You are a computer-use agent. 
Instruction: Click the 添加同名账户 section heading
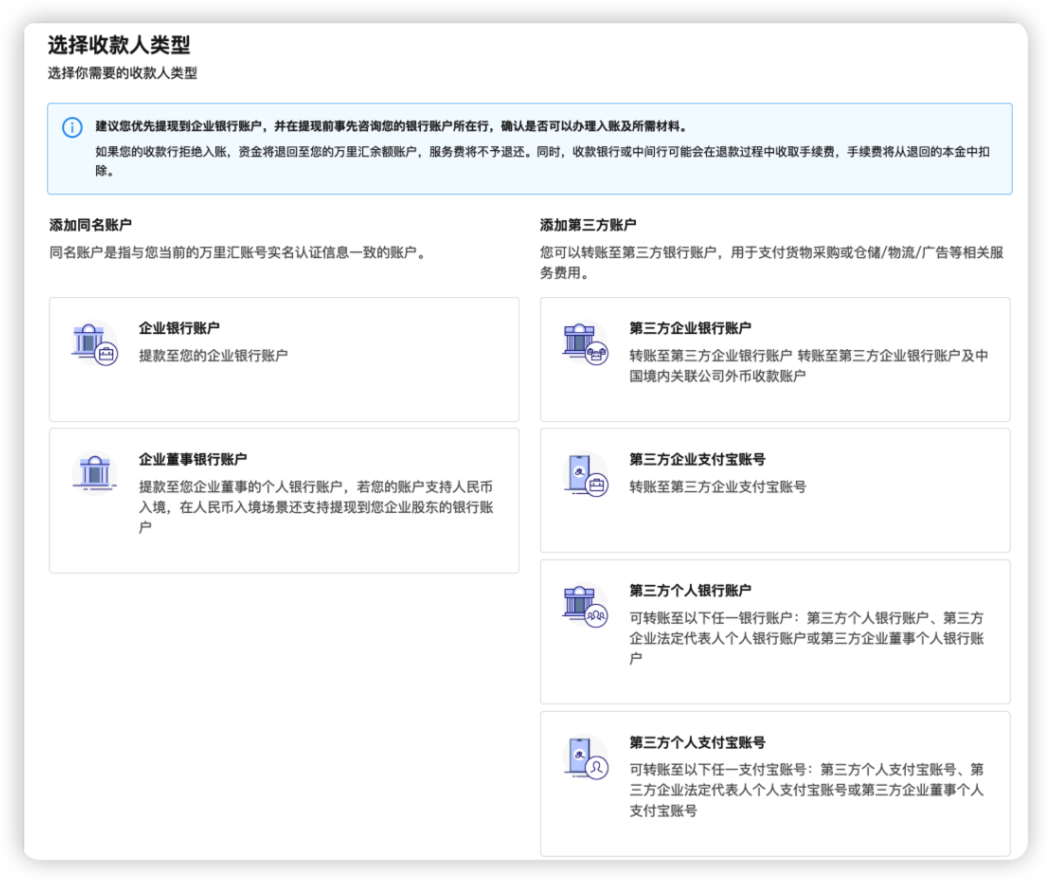pyautogui.click(x=90, y=225)
